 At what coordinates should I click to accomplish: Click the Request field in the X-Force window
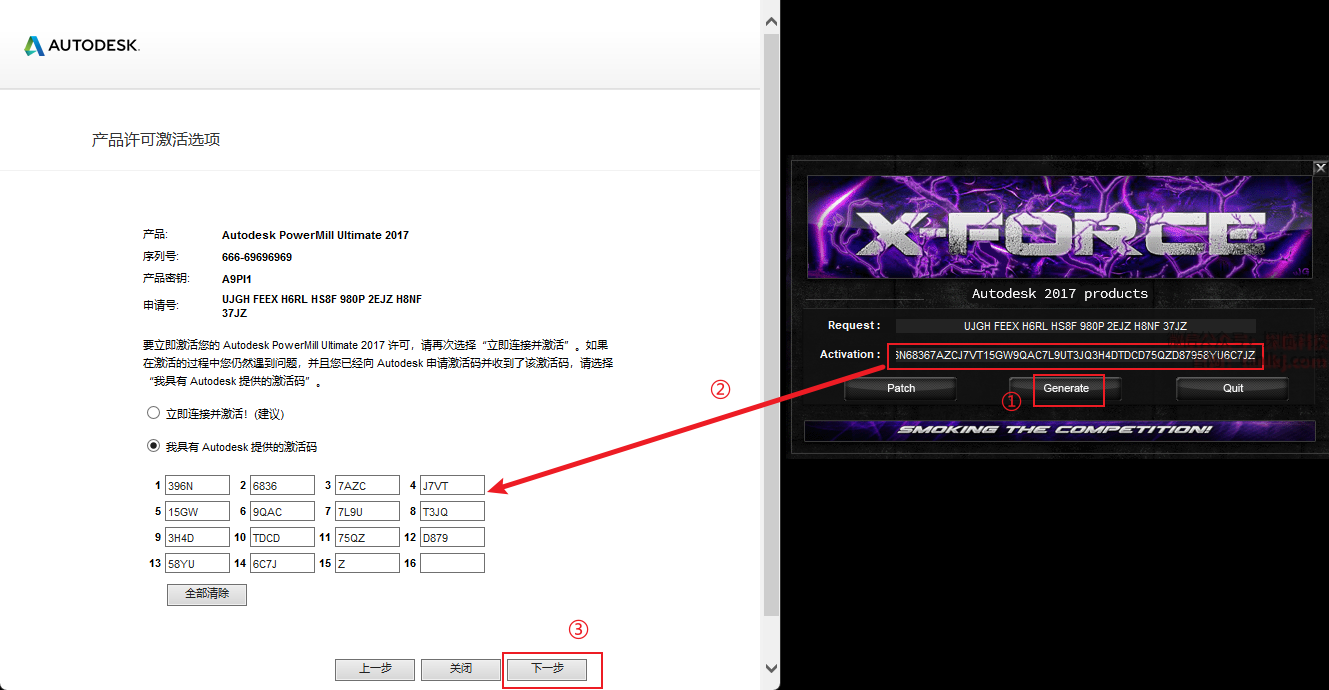pos(1075,326)
